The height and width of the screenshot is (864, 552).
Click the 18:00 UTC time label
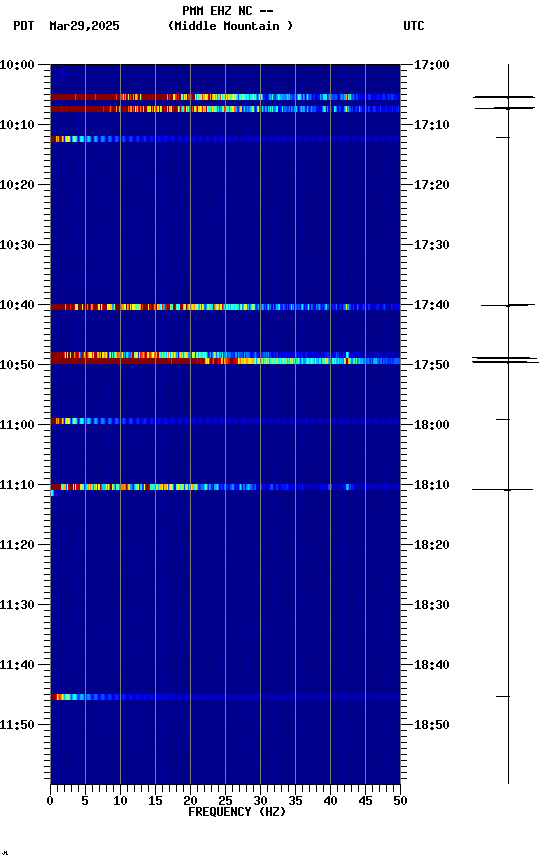point(432,425)
